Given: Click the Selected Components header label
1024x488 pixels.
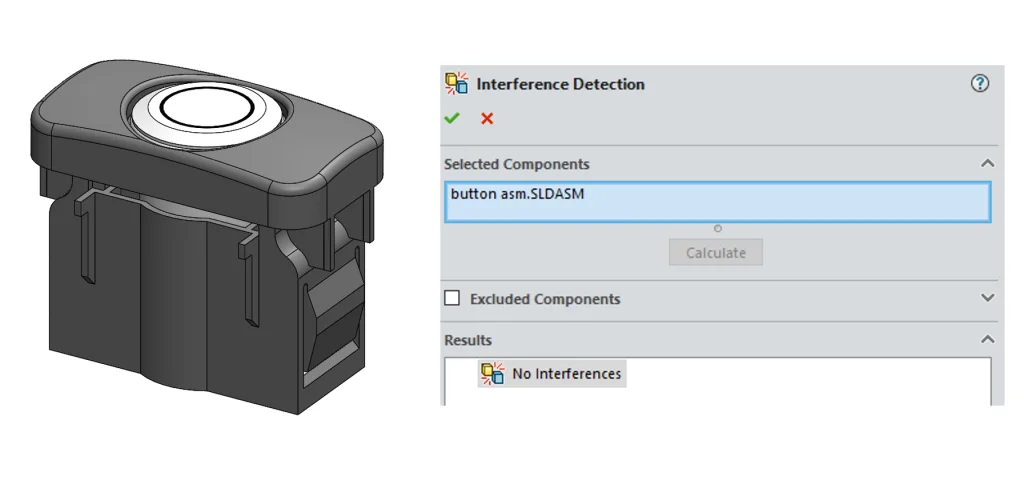Looking at the screenshot, I should [517, 164].
